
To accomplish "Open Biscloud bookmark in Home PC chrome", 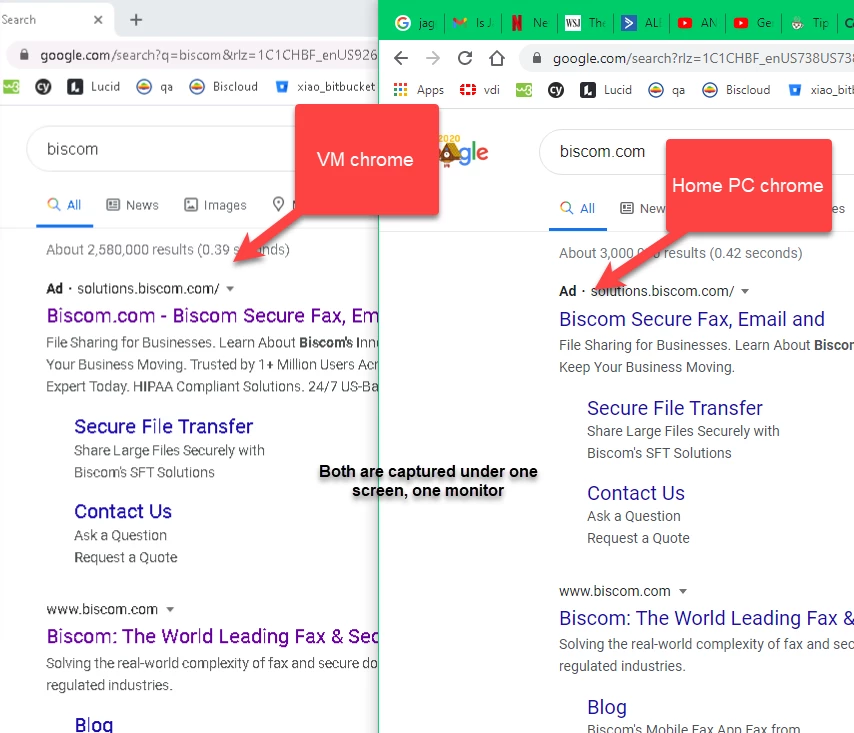I will click(736, 90).
